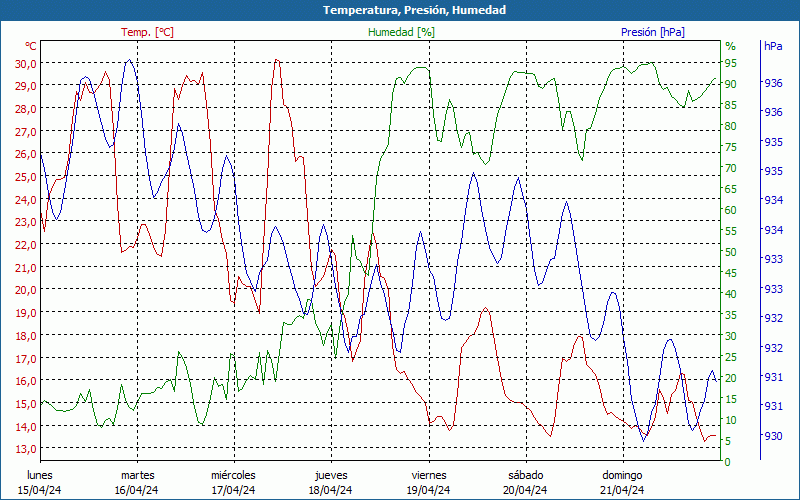Click the green '20' humidity axis tick
Viewport: 800px width, 500px height.
(731, 378)
